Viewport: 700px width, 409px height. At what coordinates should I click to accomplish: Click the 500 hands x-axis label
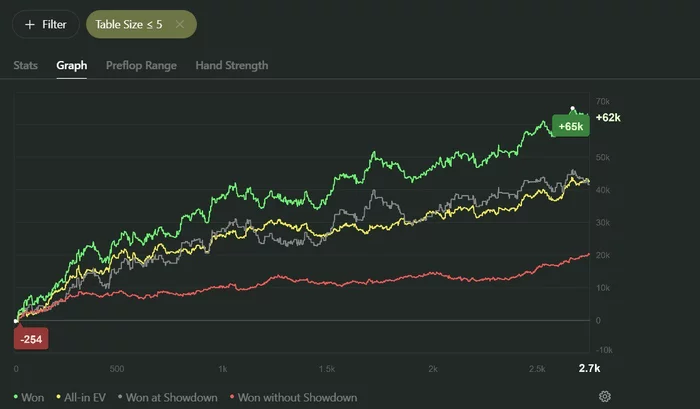pyautogui.click(x=117, y=368)
